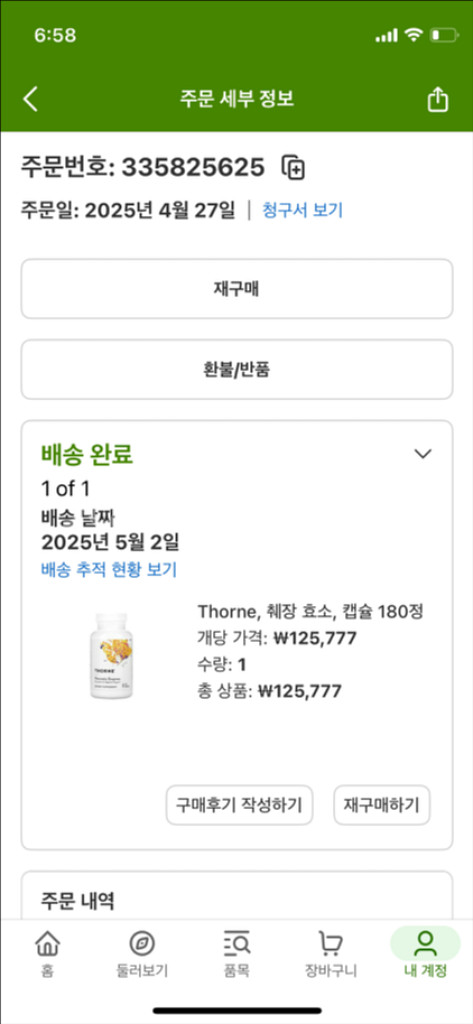Tap the 주문 내역 section header

point(78,901)
